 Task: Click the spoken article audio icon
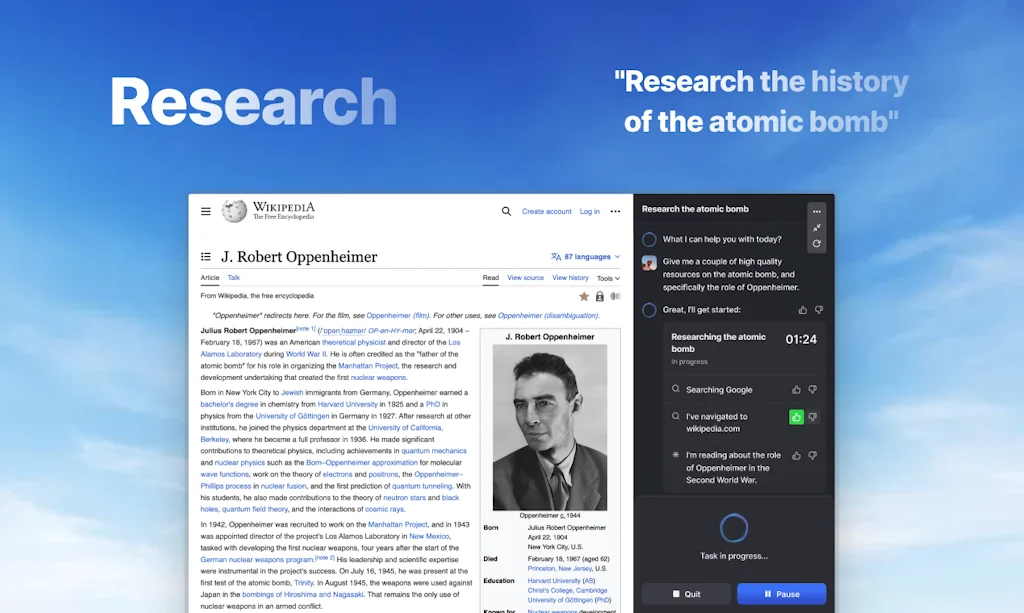[615, 296]
